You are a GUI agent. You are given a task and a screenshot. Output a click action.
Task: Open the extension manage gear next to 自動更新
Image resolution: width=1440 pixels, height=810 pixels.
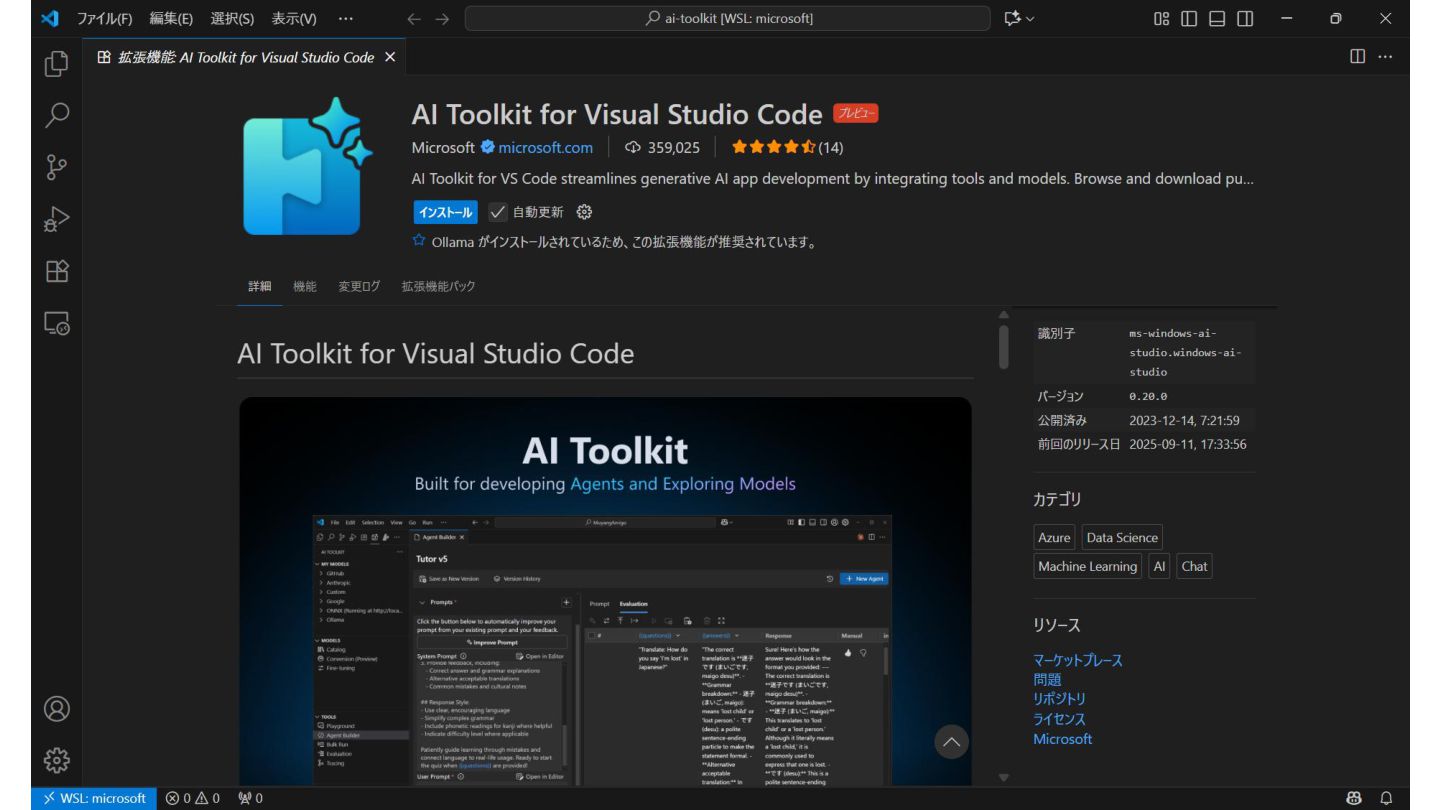[585, 212]
